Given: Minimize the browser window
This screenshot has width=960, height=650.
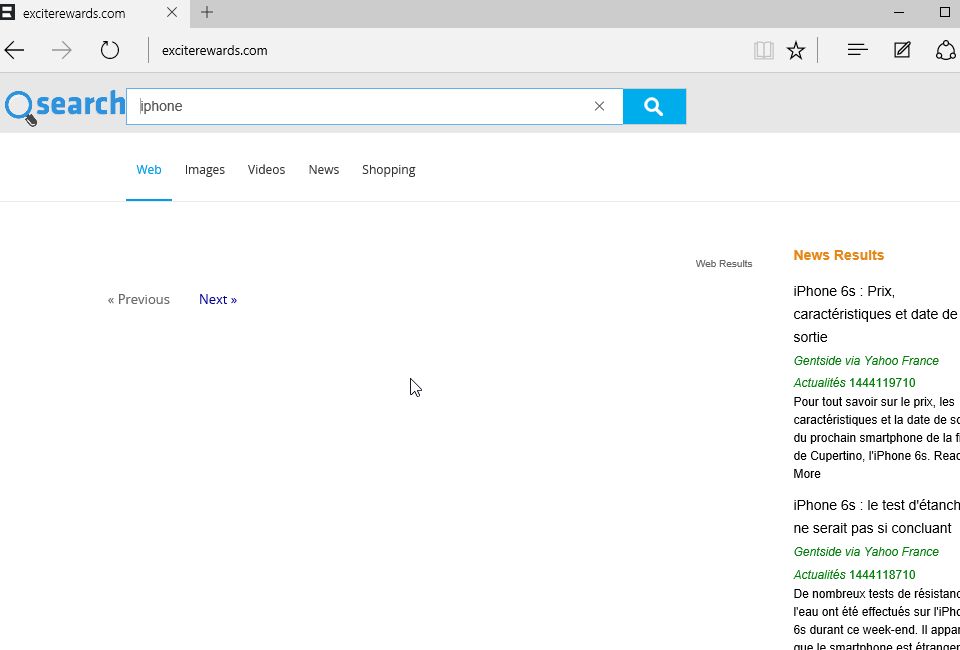Looking at the screenshot, I should (x=899, y=12).
